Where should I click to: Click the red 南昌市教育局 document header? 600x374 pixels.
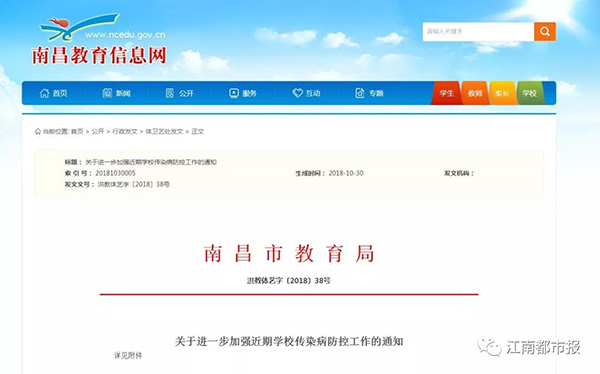289,253
